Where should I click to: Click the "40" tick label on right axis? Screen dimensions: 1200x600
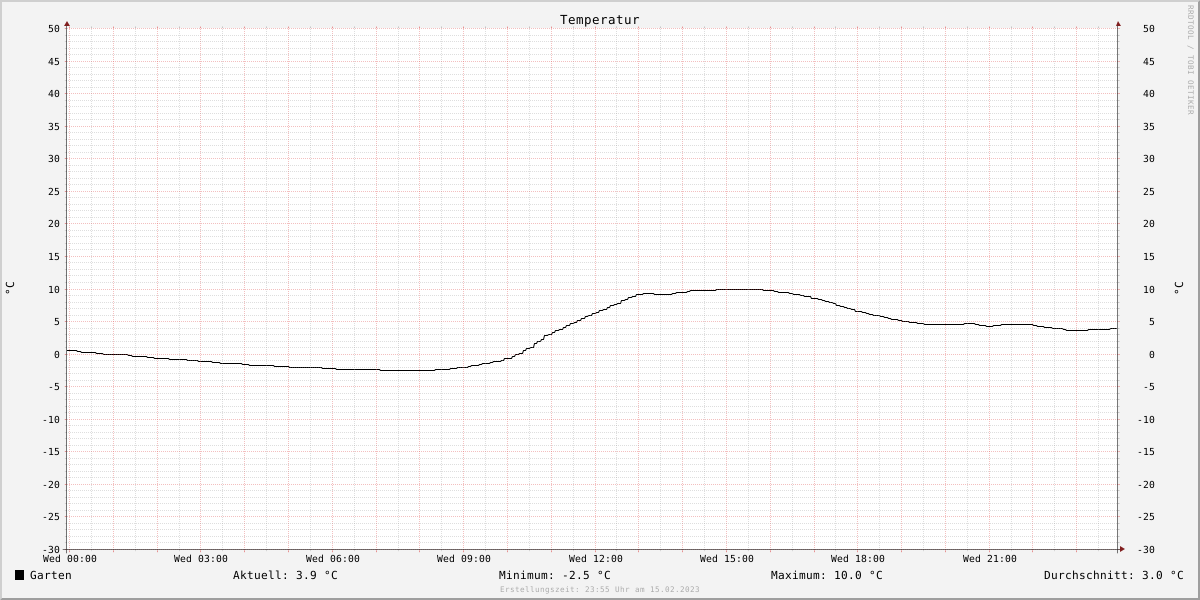click(1149, 94)
